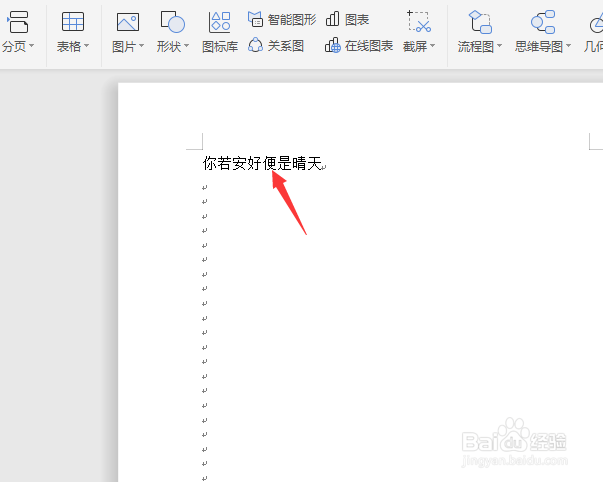This screenshot has height=482, width=603.
Task: Click the 流程图 flowchart icon
Action: (480, 22)
